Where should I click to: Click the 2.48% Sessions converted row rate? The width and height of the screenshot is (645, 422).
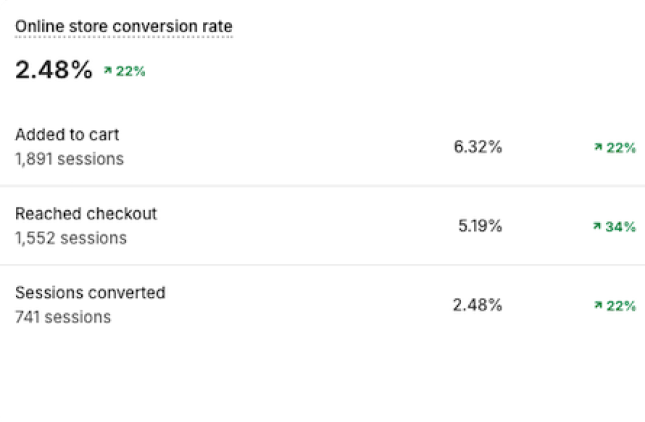tap(477, 305)
